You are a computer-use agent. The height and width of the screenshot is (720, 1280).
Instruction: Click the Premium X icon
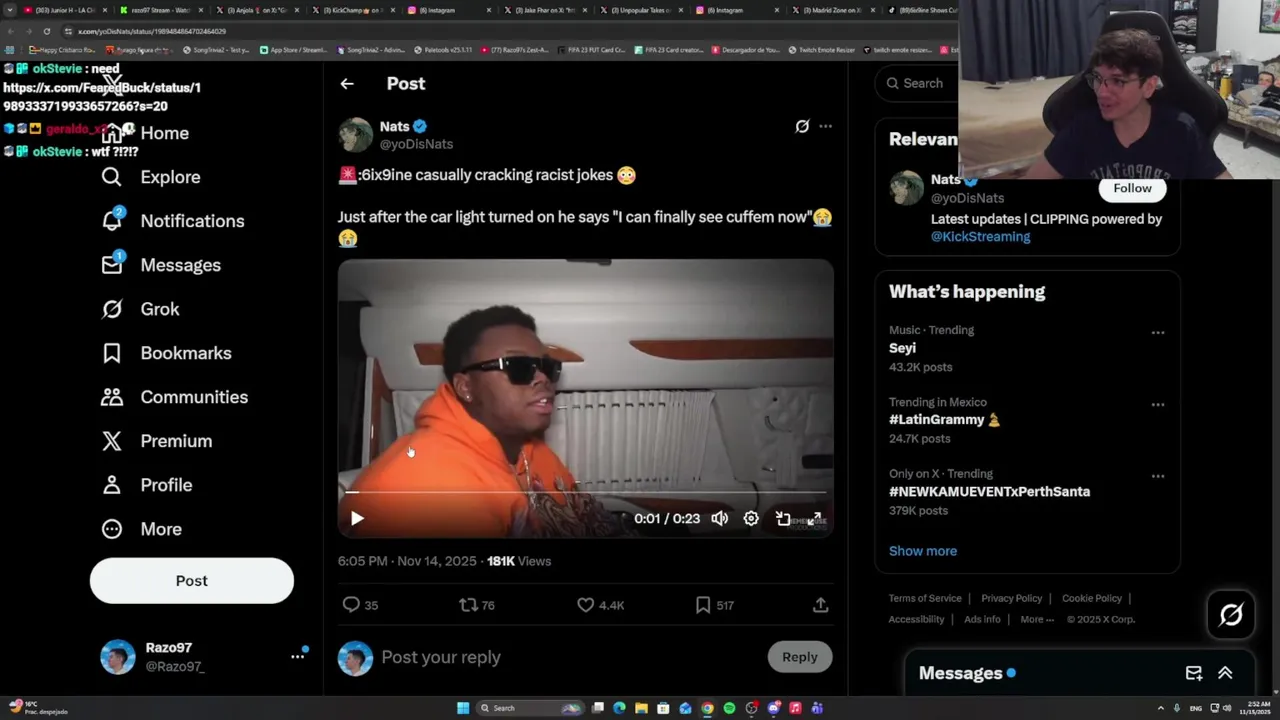(112, 441)
